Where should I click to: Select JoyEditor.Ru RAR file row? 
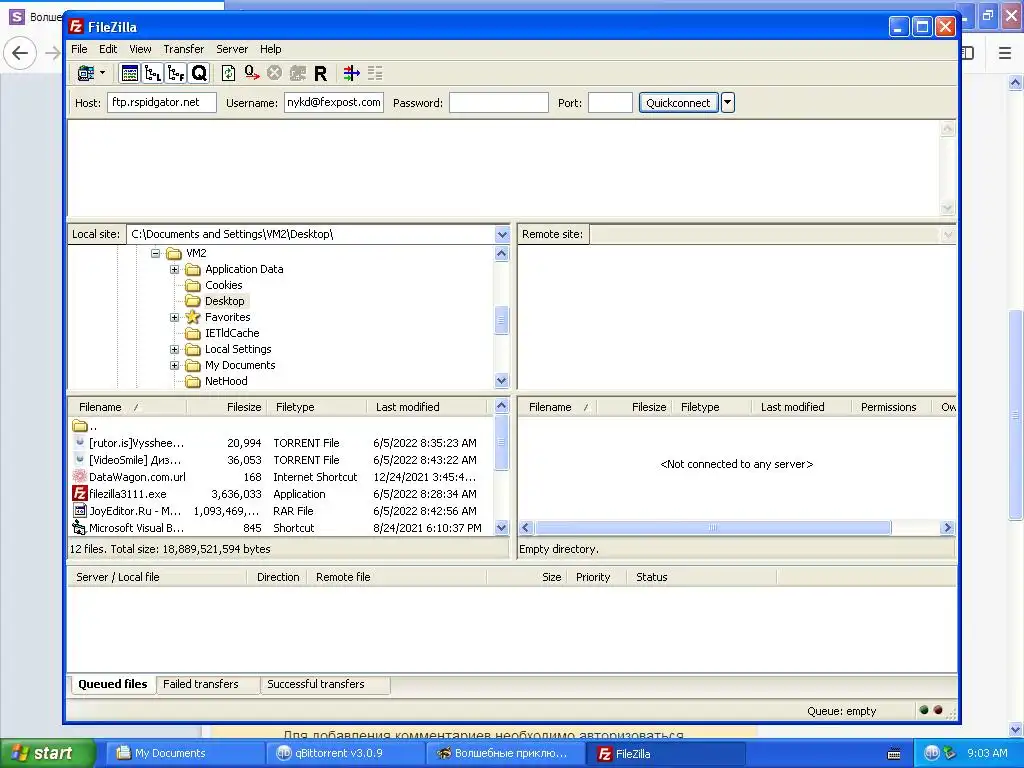278,511
